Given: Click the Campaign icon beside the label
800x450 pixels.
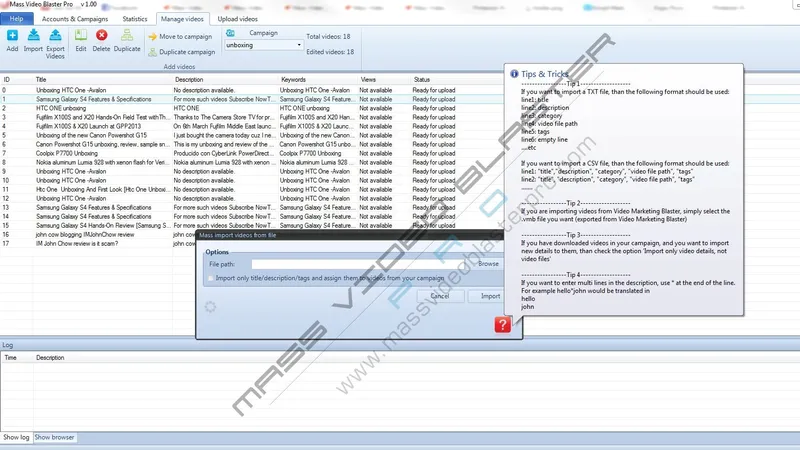Looking at the screenshot, I should 231,33.
